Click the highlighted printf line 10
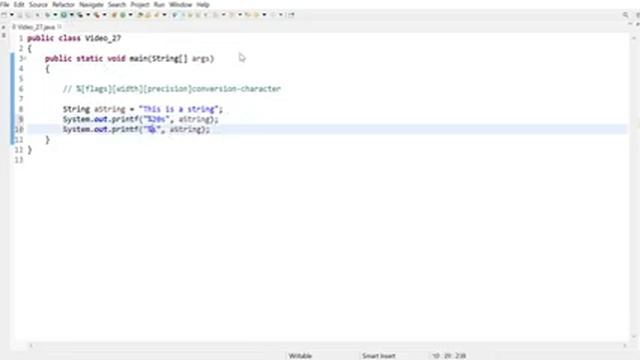The image size is (640, 360). coord(136,129)
